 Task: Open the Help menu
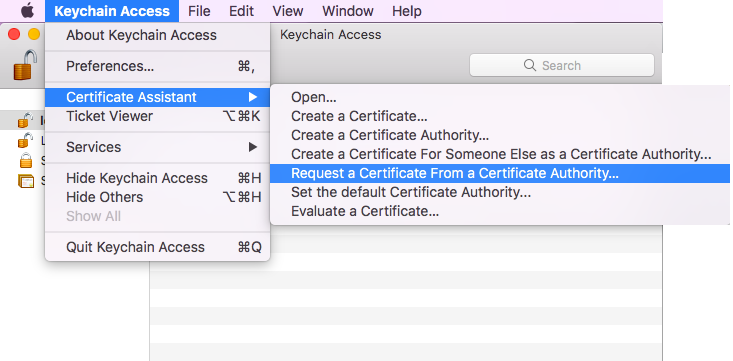tap(407, 11)
